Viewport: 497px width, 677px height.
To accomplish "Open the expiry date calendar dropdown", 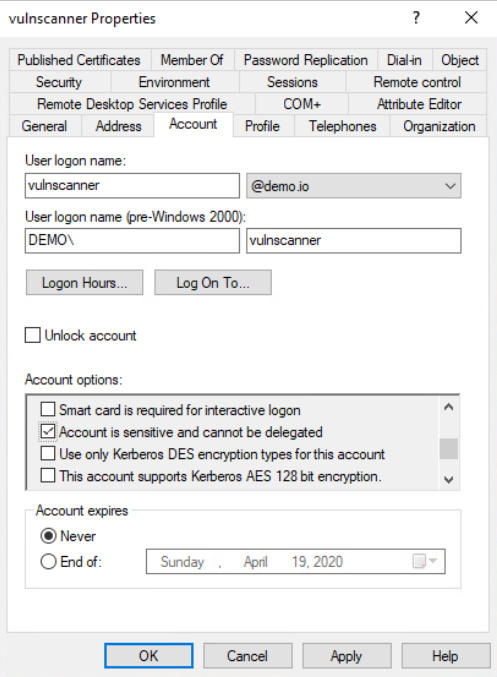I will 425,561.
